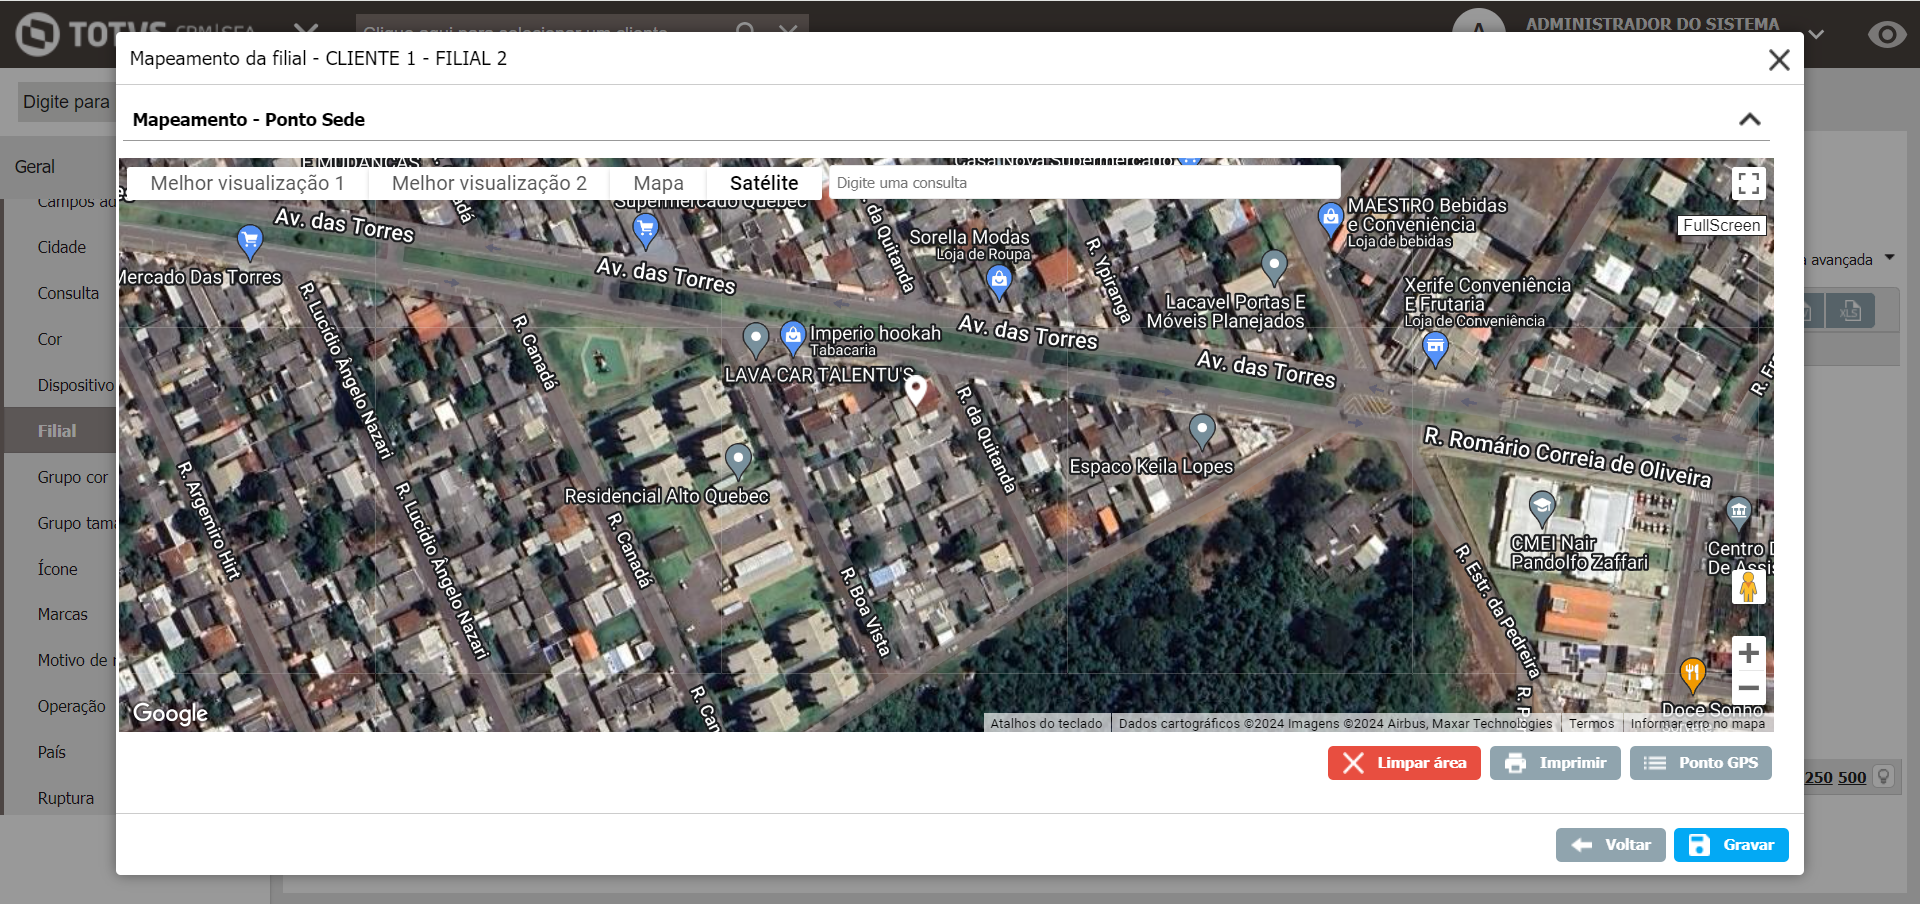This screenshot has height=904, width=1920.
Task: Open Cidade in the background sidebar
Action: (61, 247)
